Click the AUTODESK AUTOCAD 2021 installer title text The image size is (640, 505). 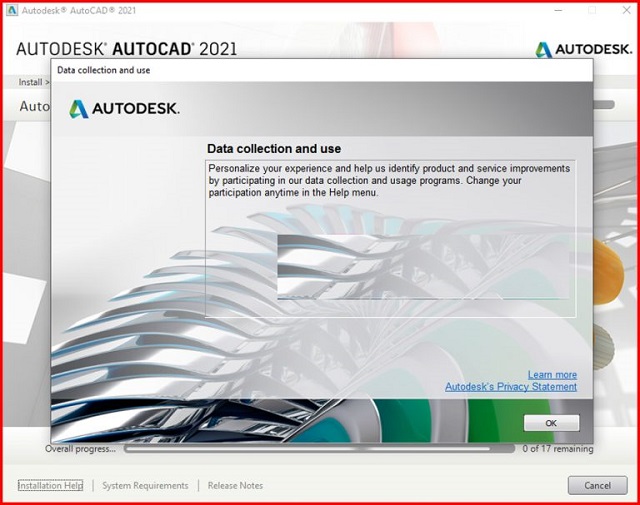[x=127, y=49]
